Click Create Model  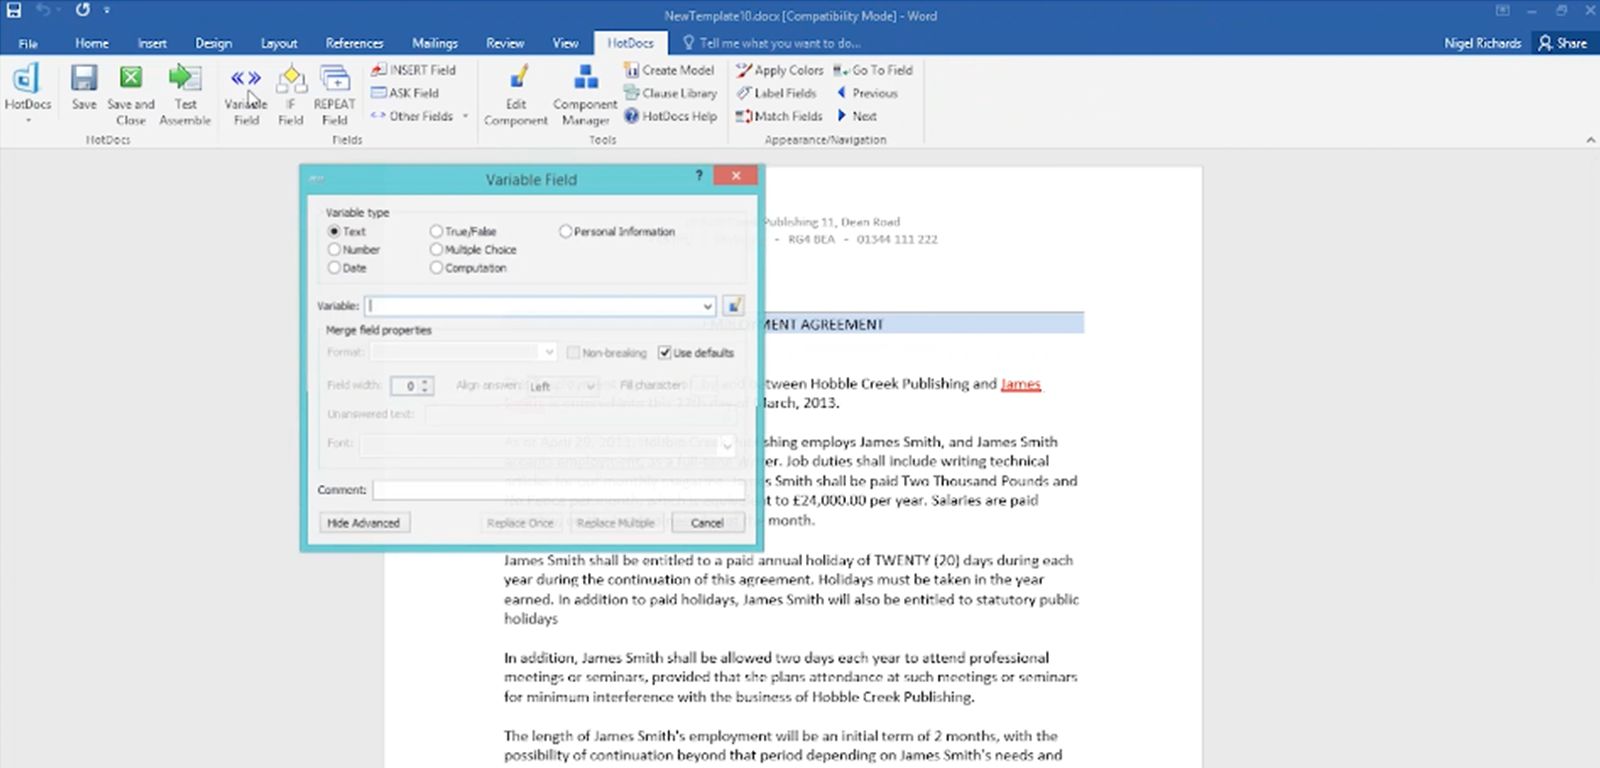[x=669, y=70]
